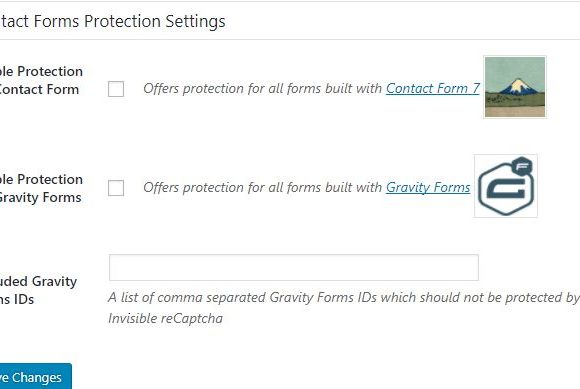Click the Gravity Forms hexagon logo
Image resolution: width=580 pixels, height=389 pixels.
506,186
